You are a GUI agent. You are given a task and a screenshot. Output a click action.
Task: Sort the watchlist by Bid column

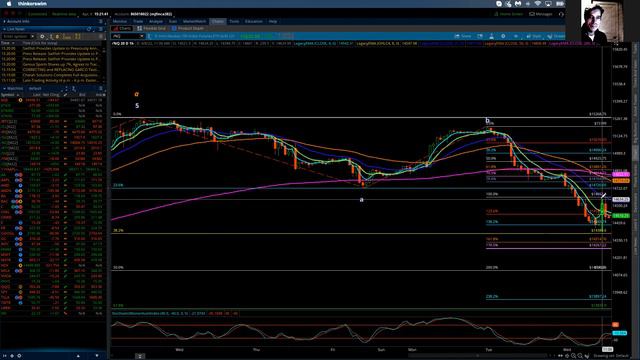(82, 95)
